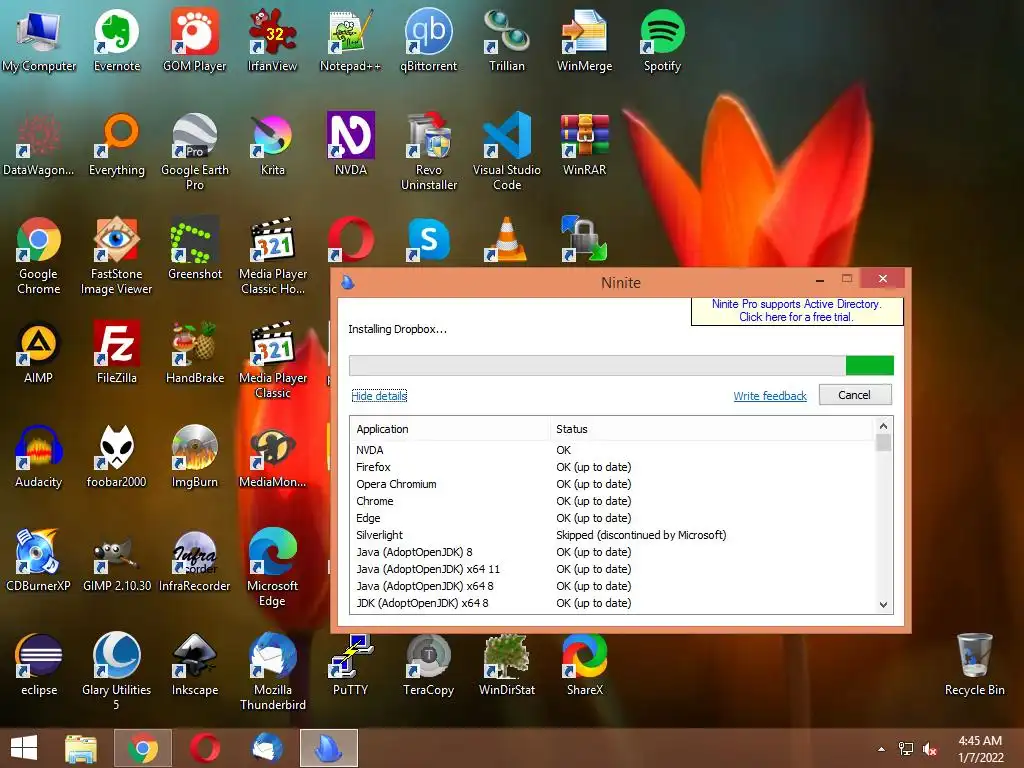1024x768 pixels.
Task: Launch Krita from the desktop
Action: coord(272,145)
